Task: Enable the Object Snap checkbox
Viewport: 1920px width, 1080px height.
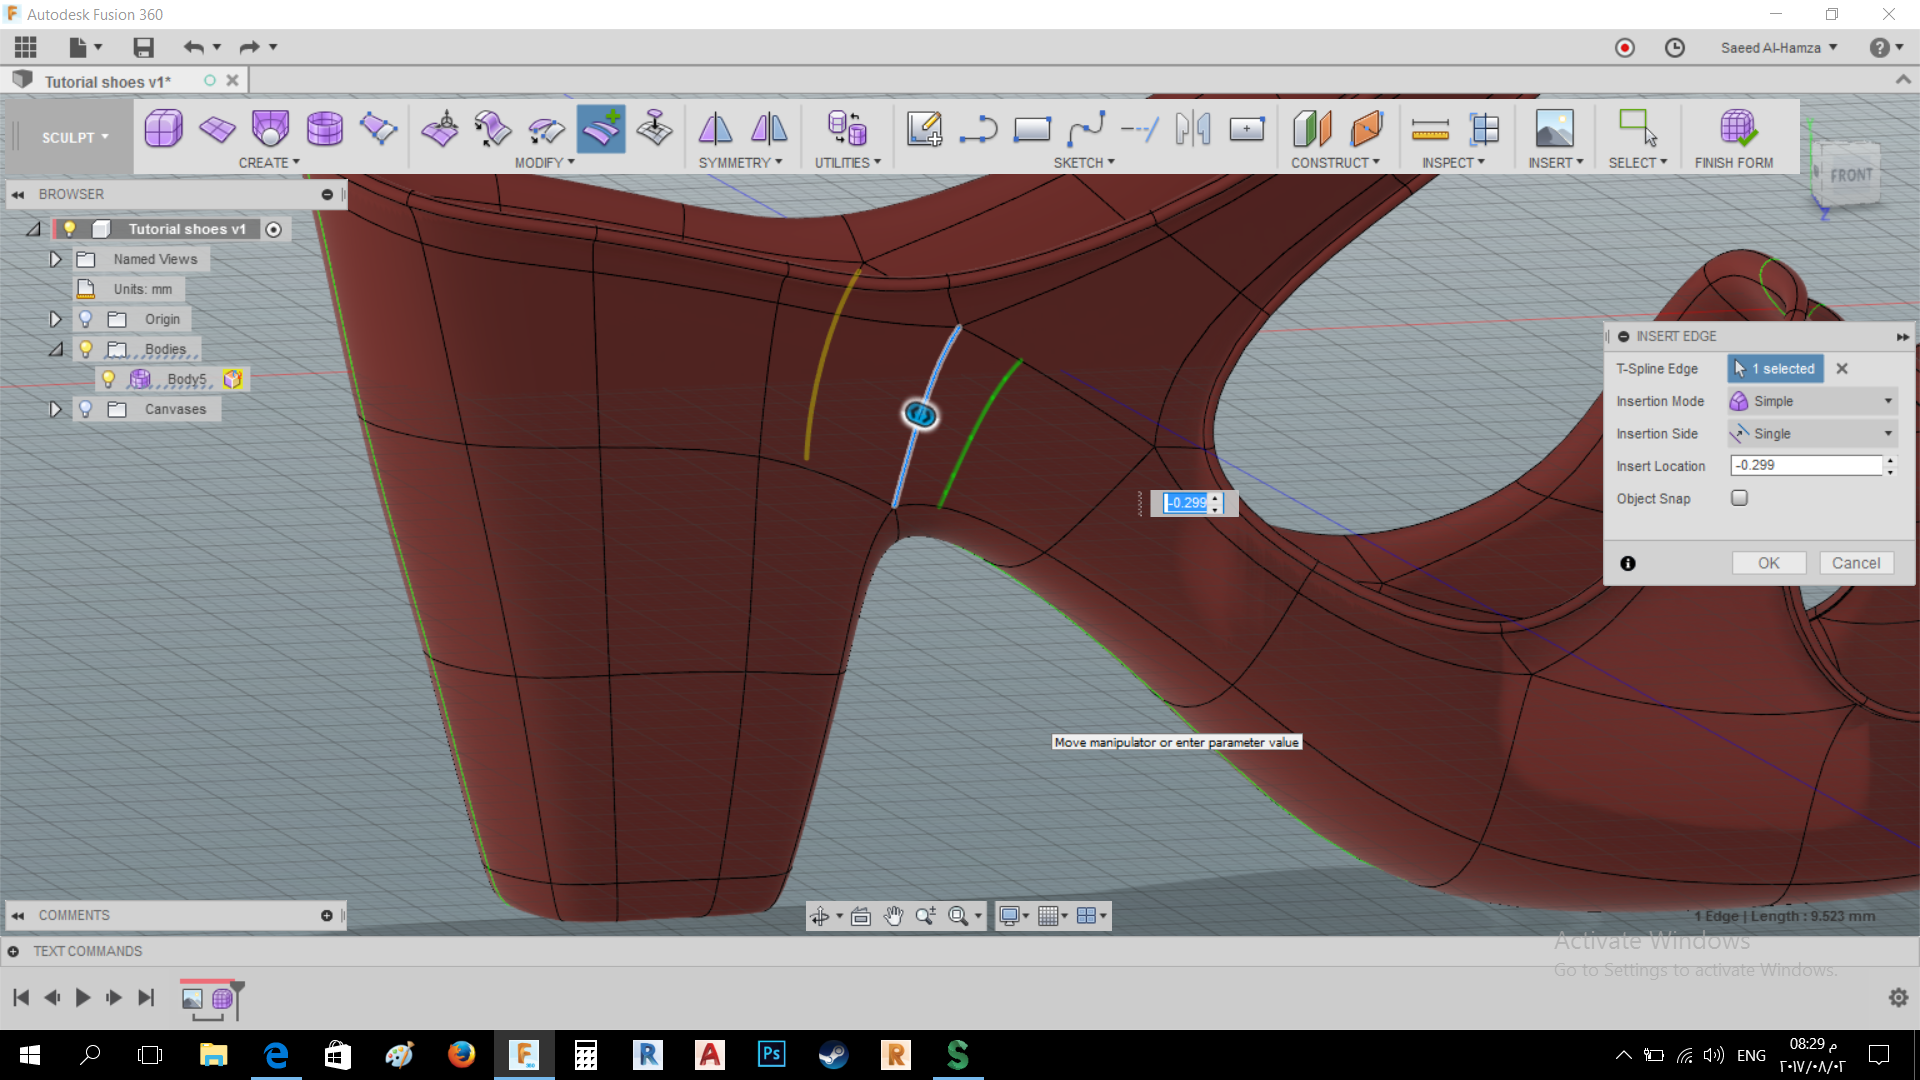Action: click(x=1739, y=498)
